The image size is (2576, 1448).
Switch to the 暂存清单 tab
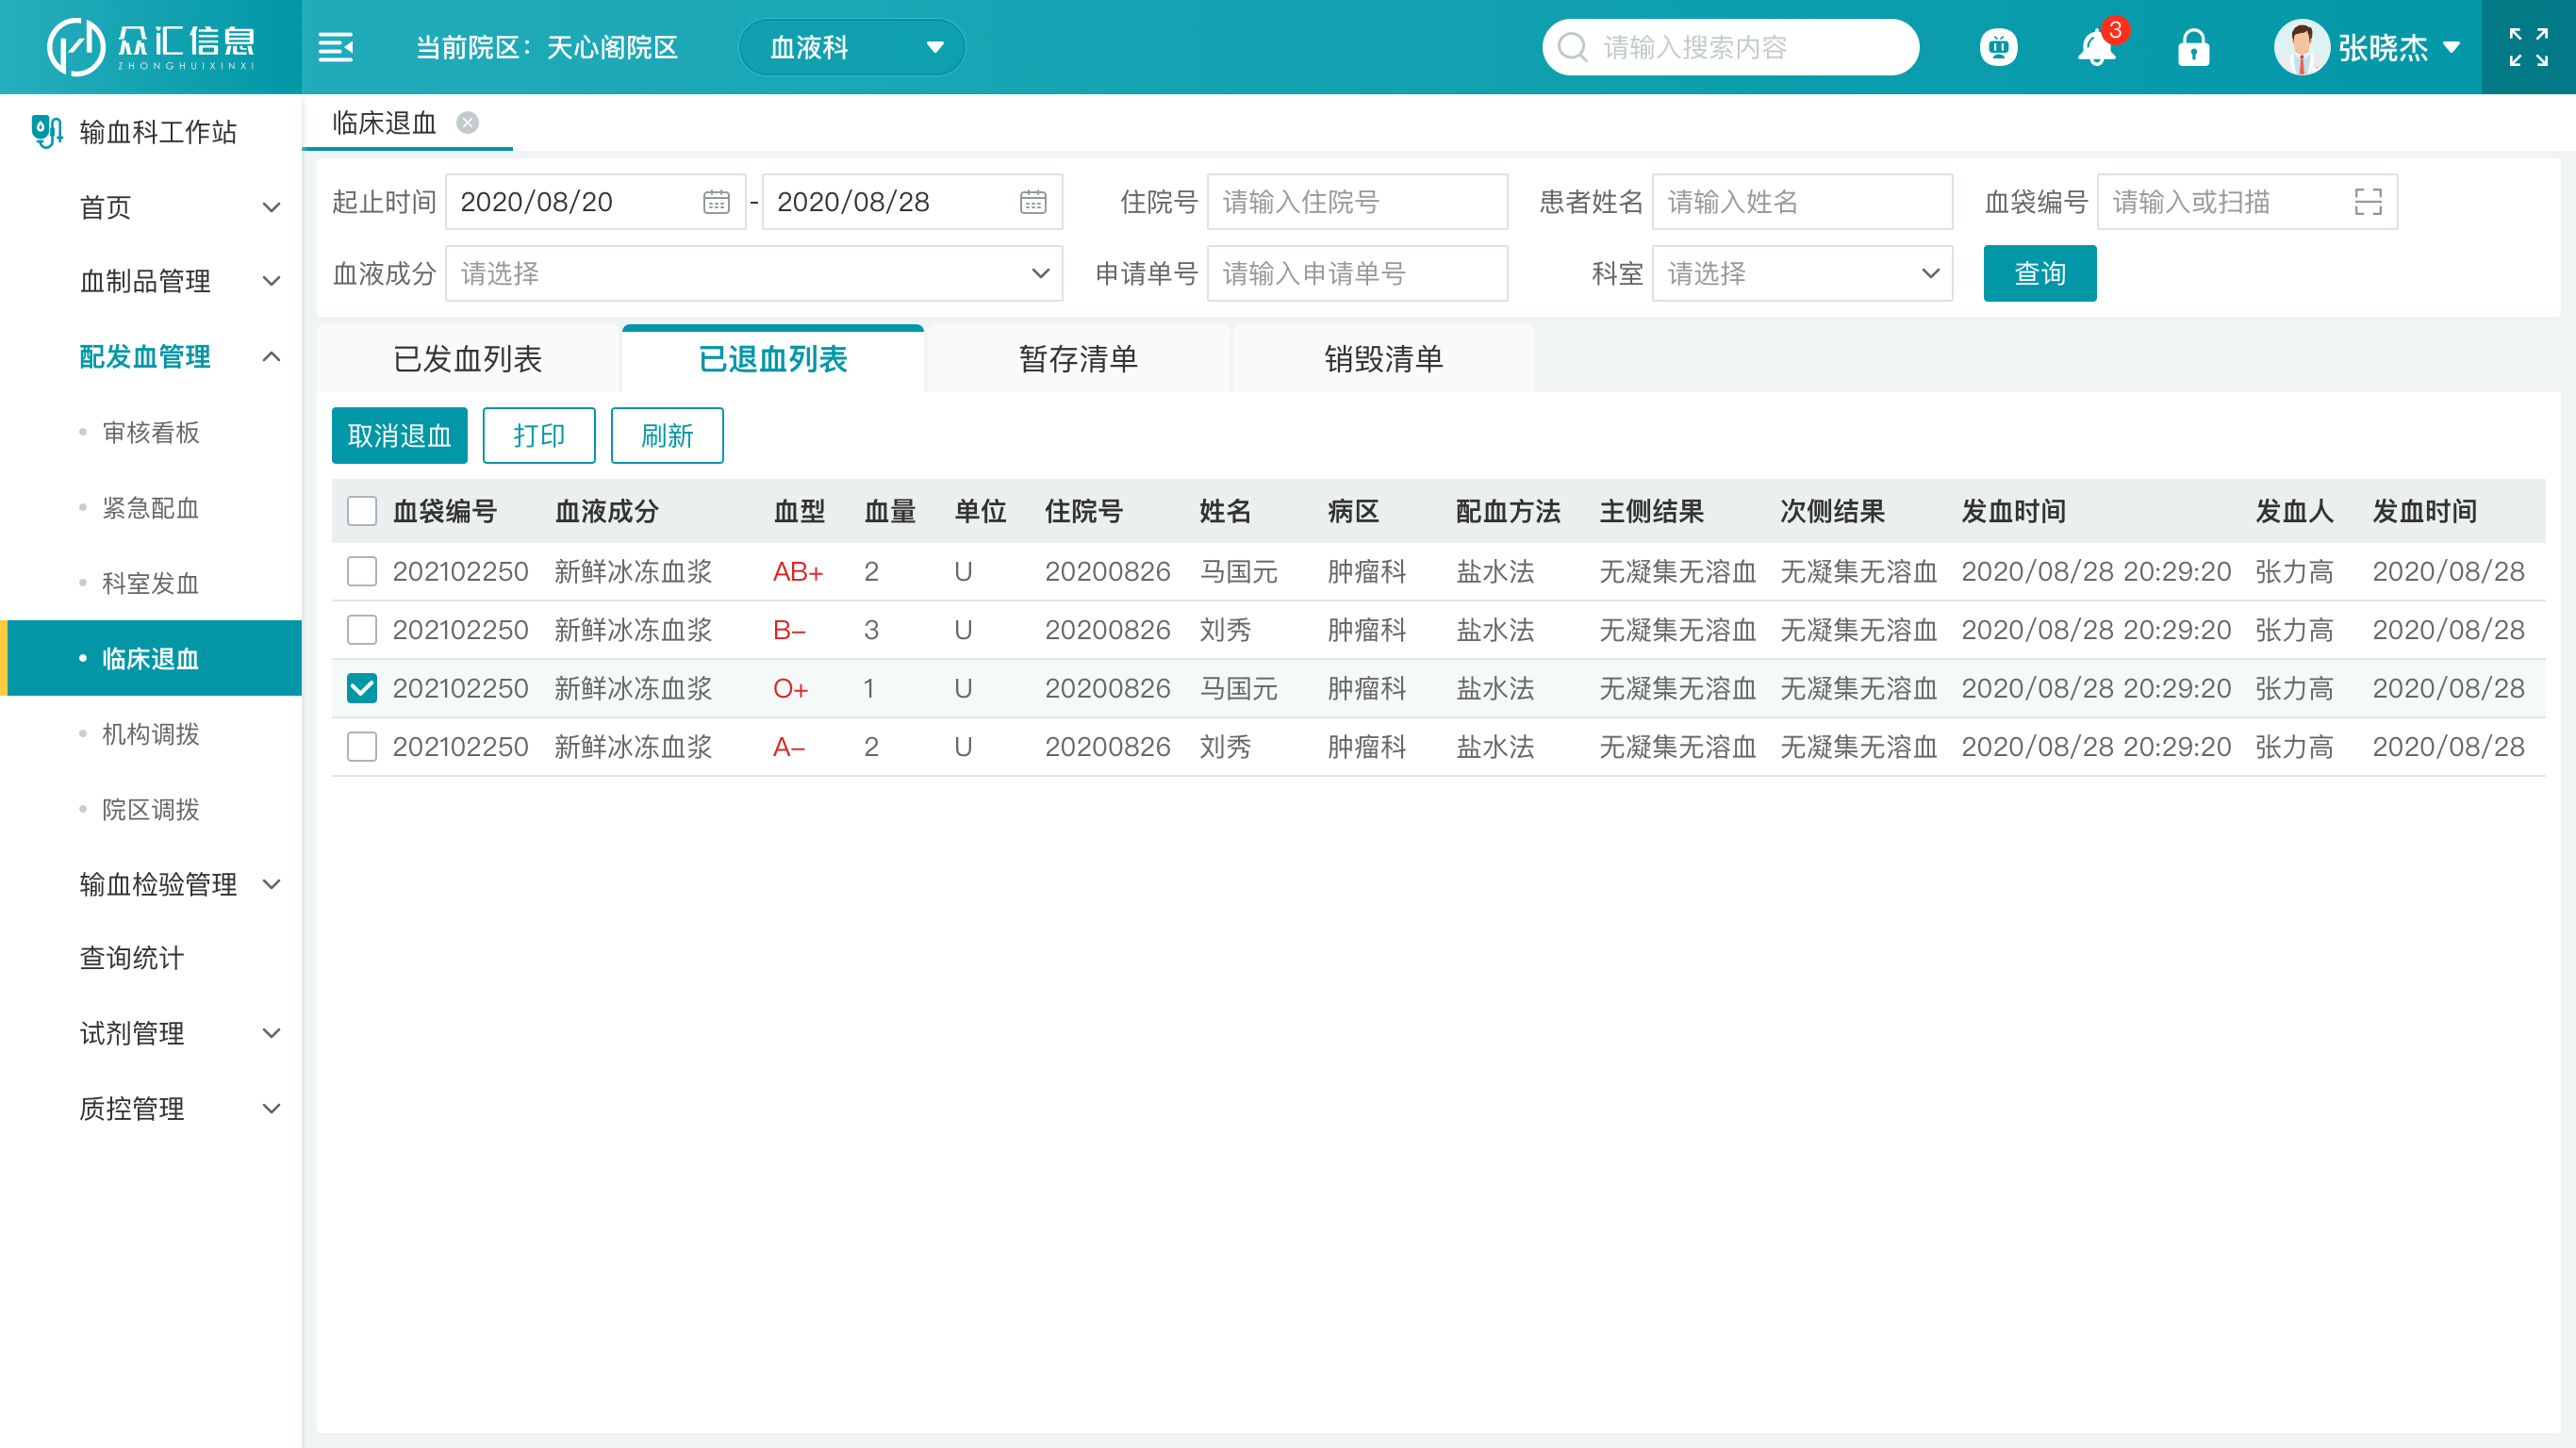pos(1078,358)
